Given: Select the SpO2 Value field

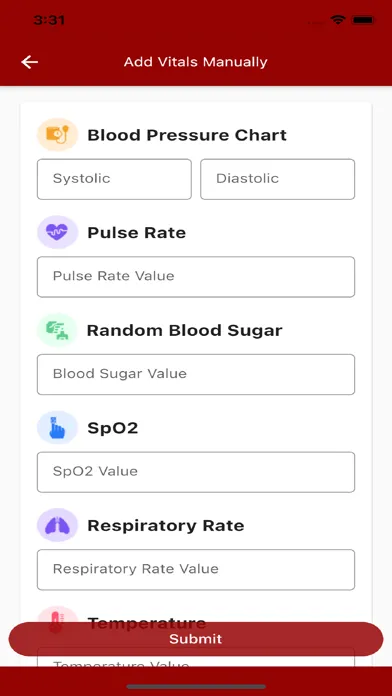Looking at the screenshot, I should [196, 472].
